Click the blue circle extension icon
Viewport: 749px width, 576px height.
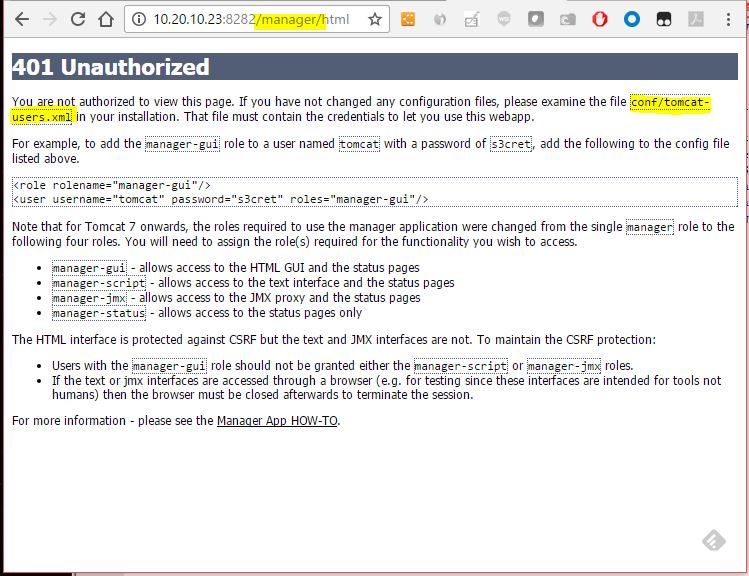632,19
